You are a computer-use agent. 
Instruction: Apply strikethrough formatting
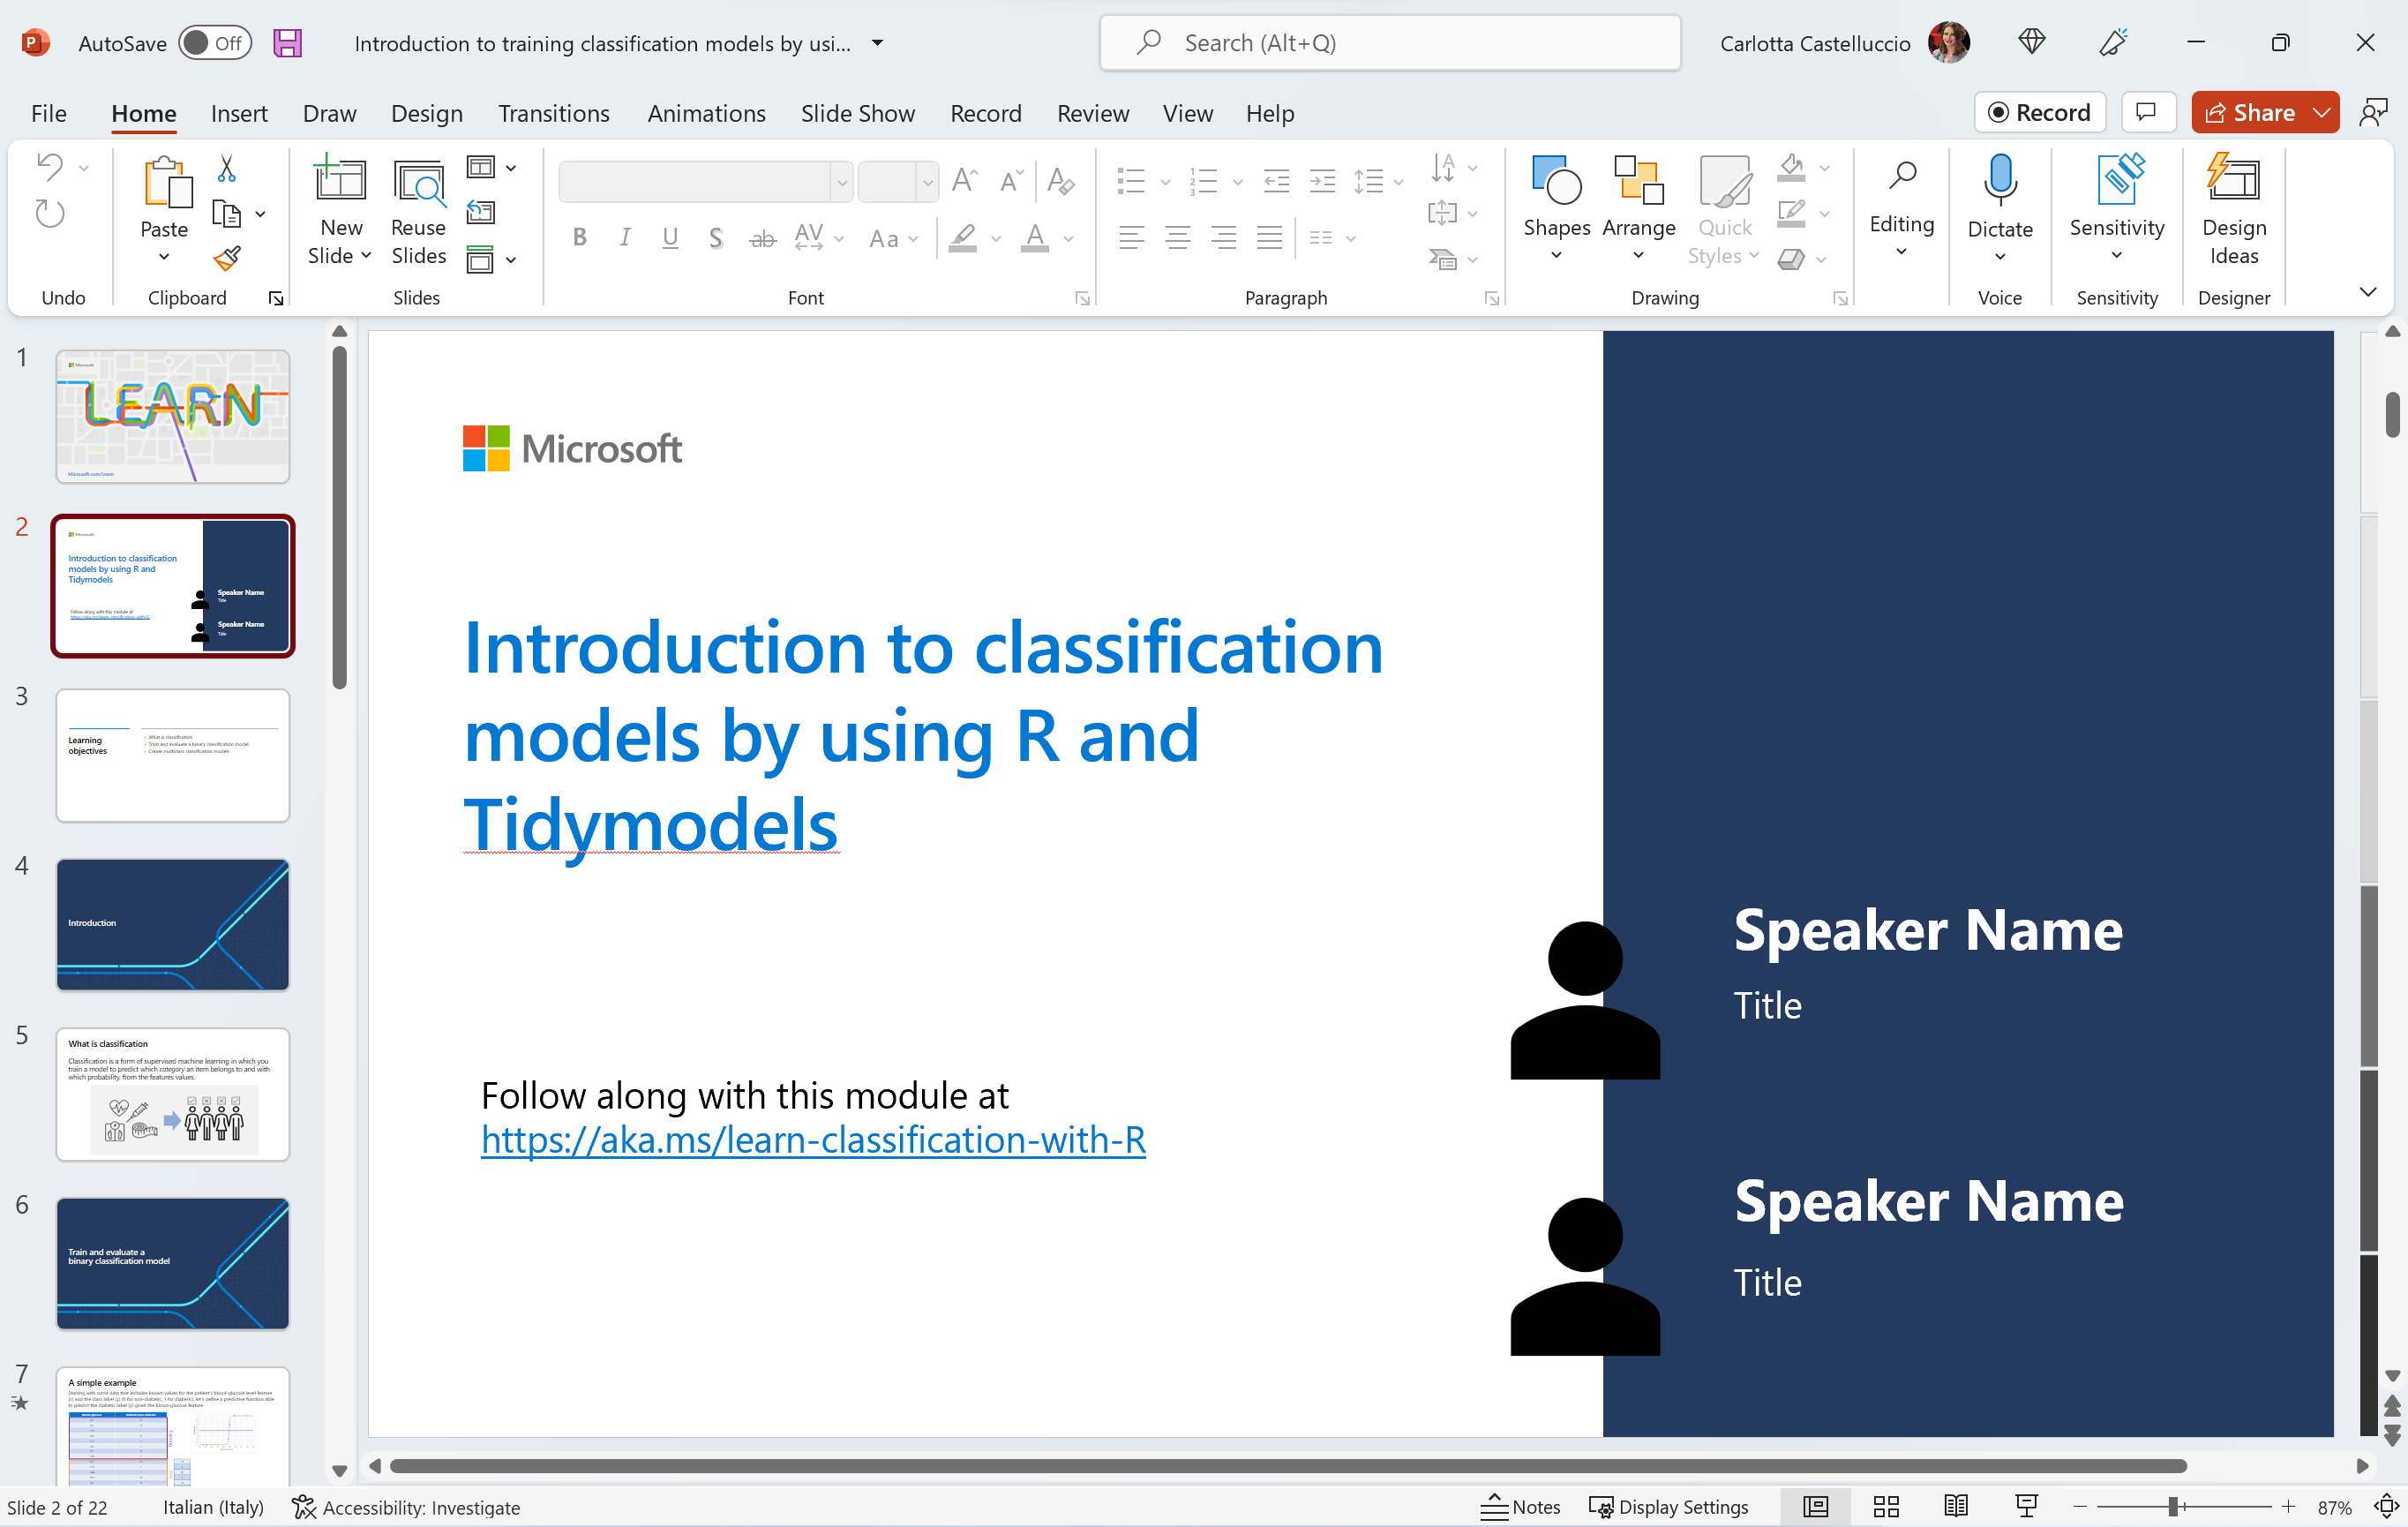coord(762,237)
